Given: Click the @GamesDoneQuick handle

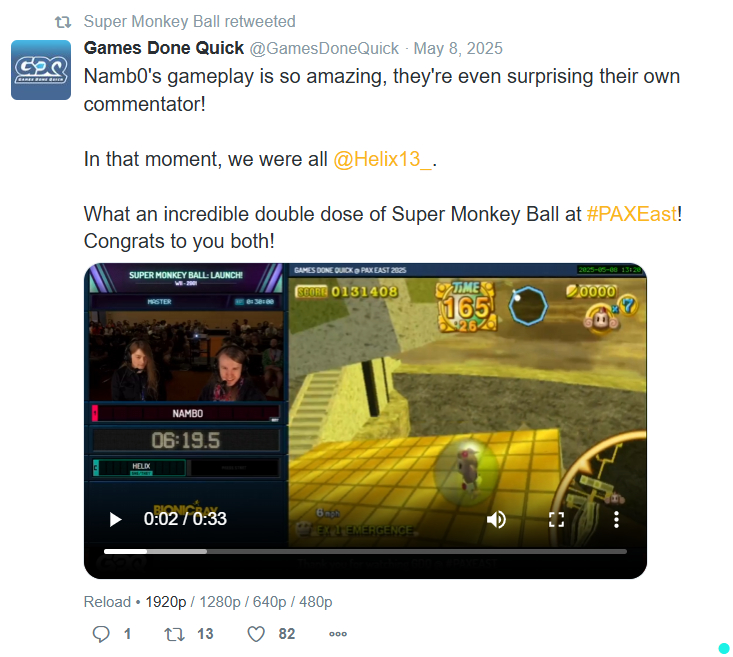Looking at the screenshot, I should tap(324, 49).
